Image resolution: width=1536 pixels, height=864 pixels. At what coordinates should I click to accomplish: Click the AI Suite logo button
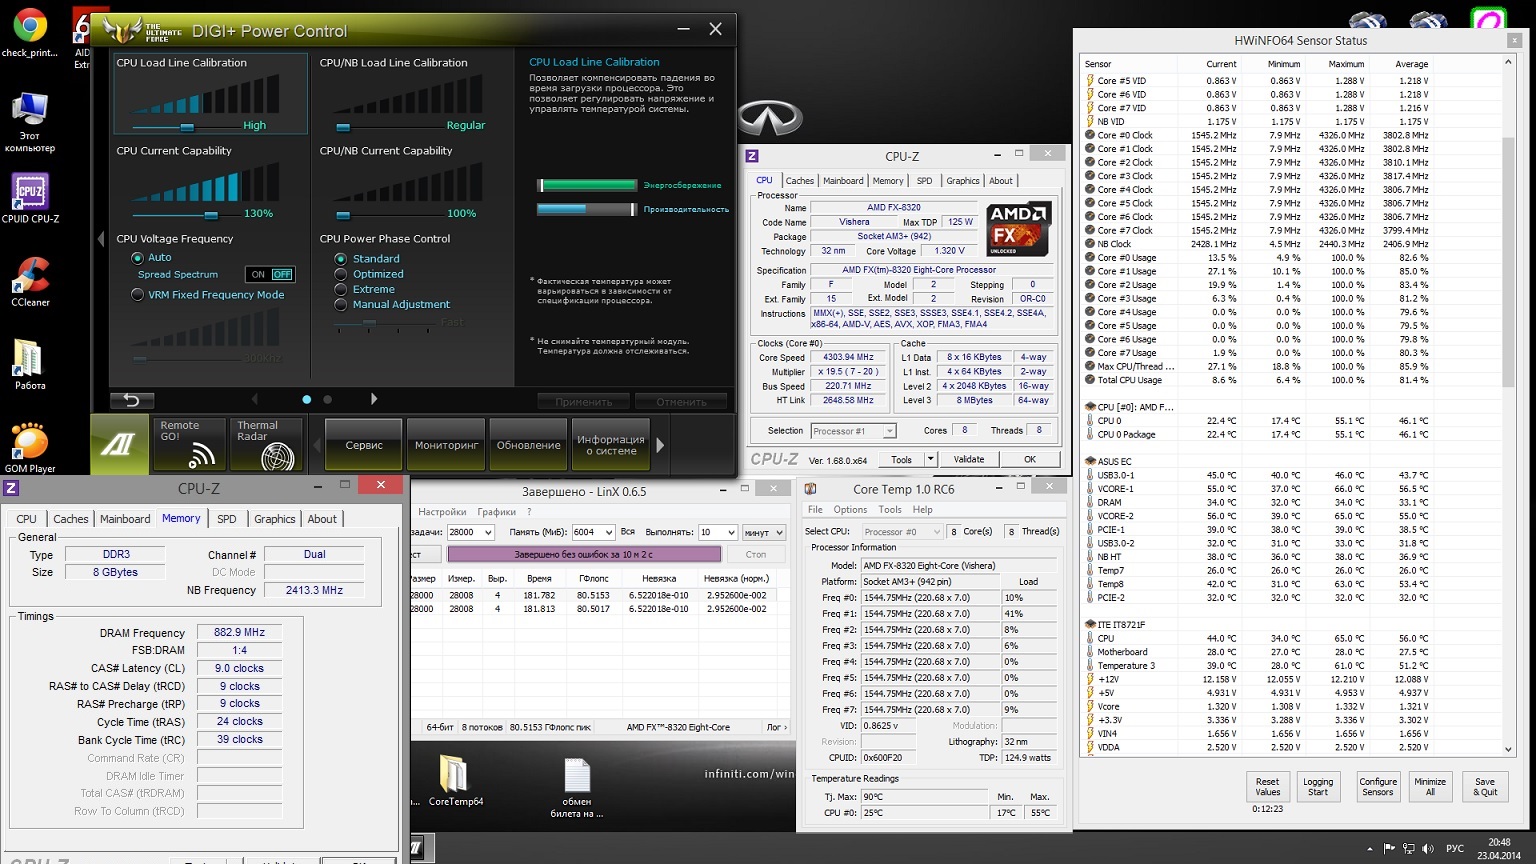click(x=119, y=444)
